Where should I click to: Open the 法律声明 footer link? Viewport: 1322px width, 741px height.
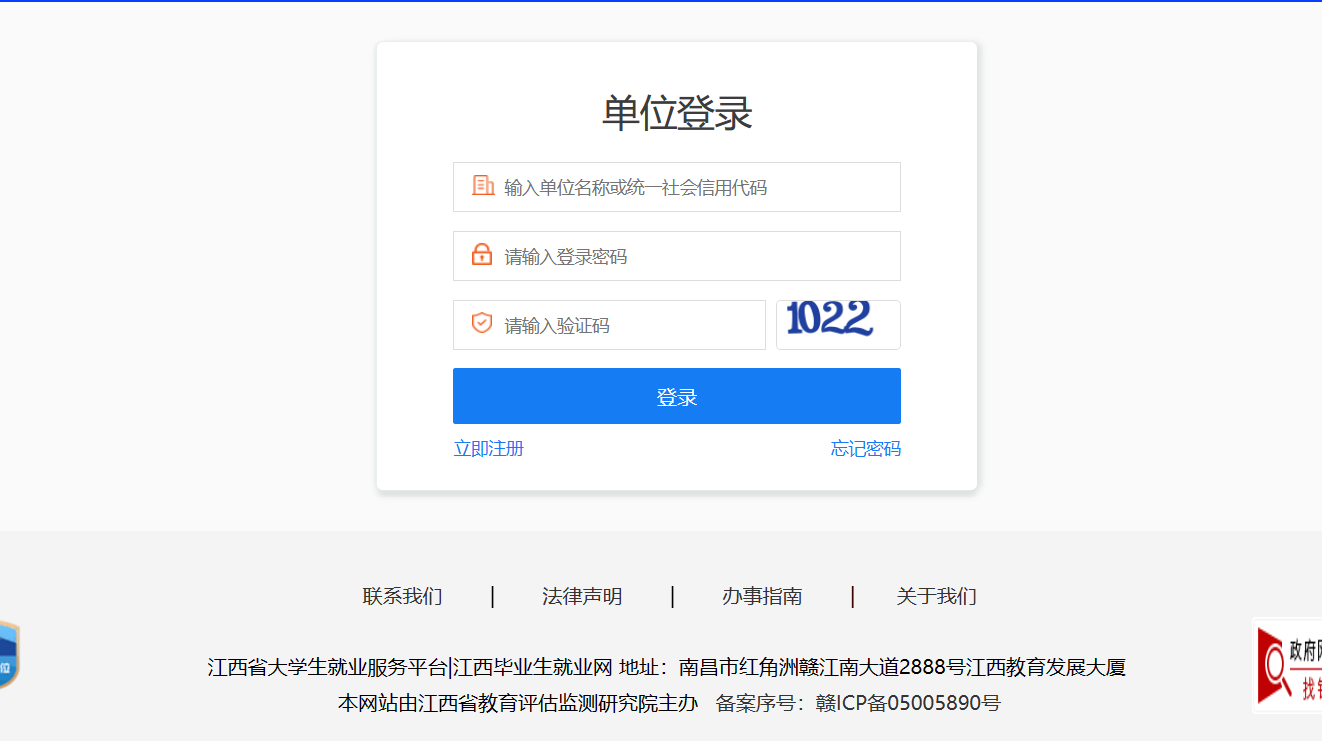click(x=582, y=597)
